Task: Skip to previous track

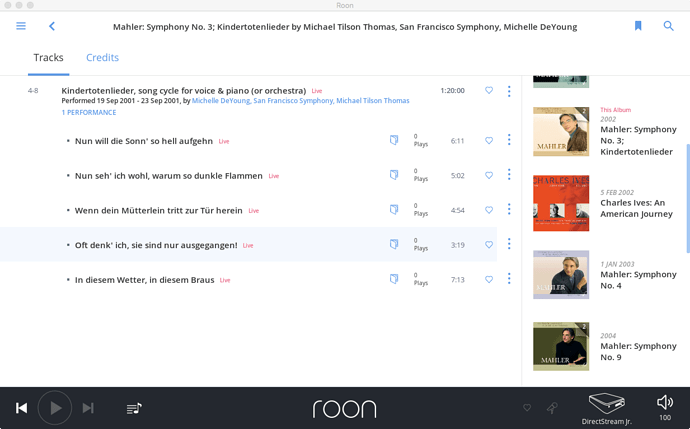Action: (22, 408)
